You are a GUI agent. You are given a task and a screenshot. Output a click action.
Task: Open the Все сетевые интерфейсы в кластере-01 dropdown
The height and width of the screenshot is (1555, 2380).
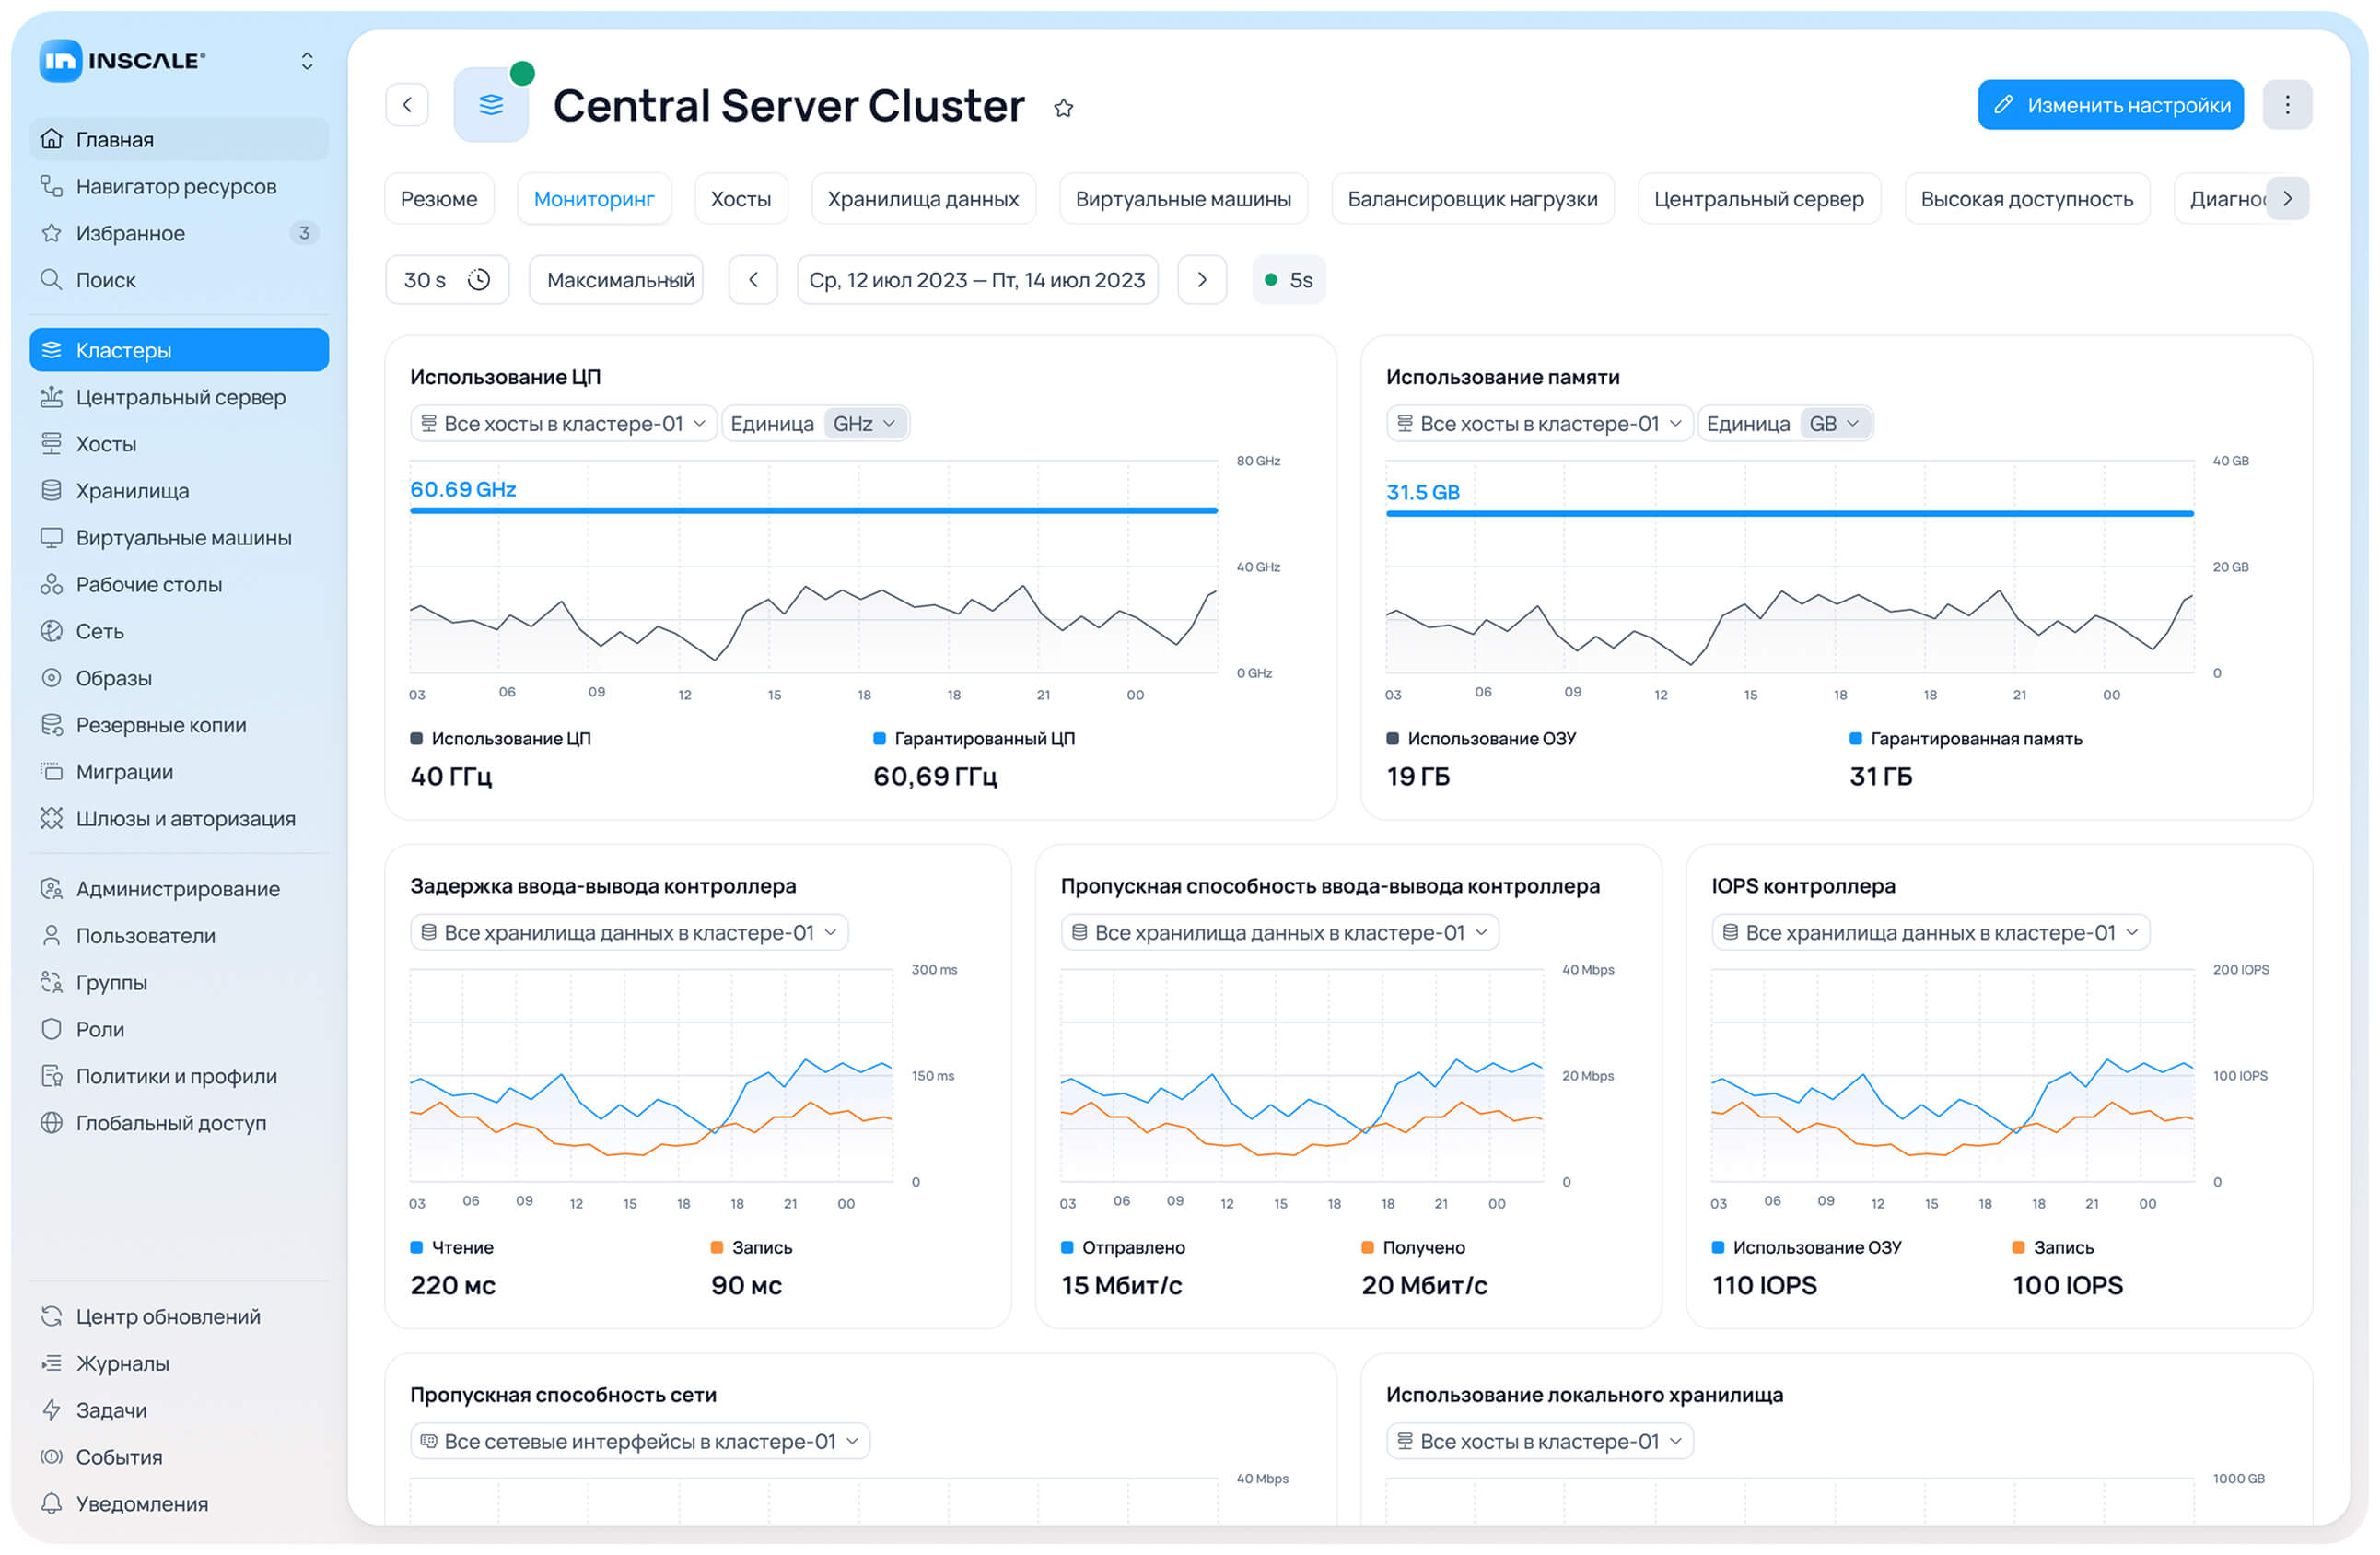[640, 1441]
